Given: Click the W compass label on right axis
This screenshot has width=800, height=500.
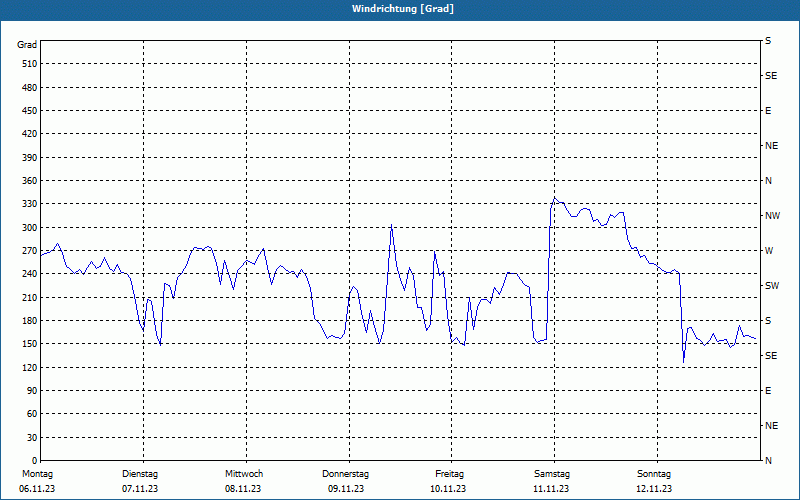Looking at the screenshot, I should tap(769, 251).
